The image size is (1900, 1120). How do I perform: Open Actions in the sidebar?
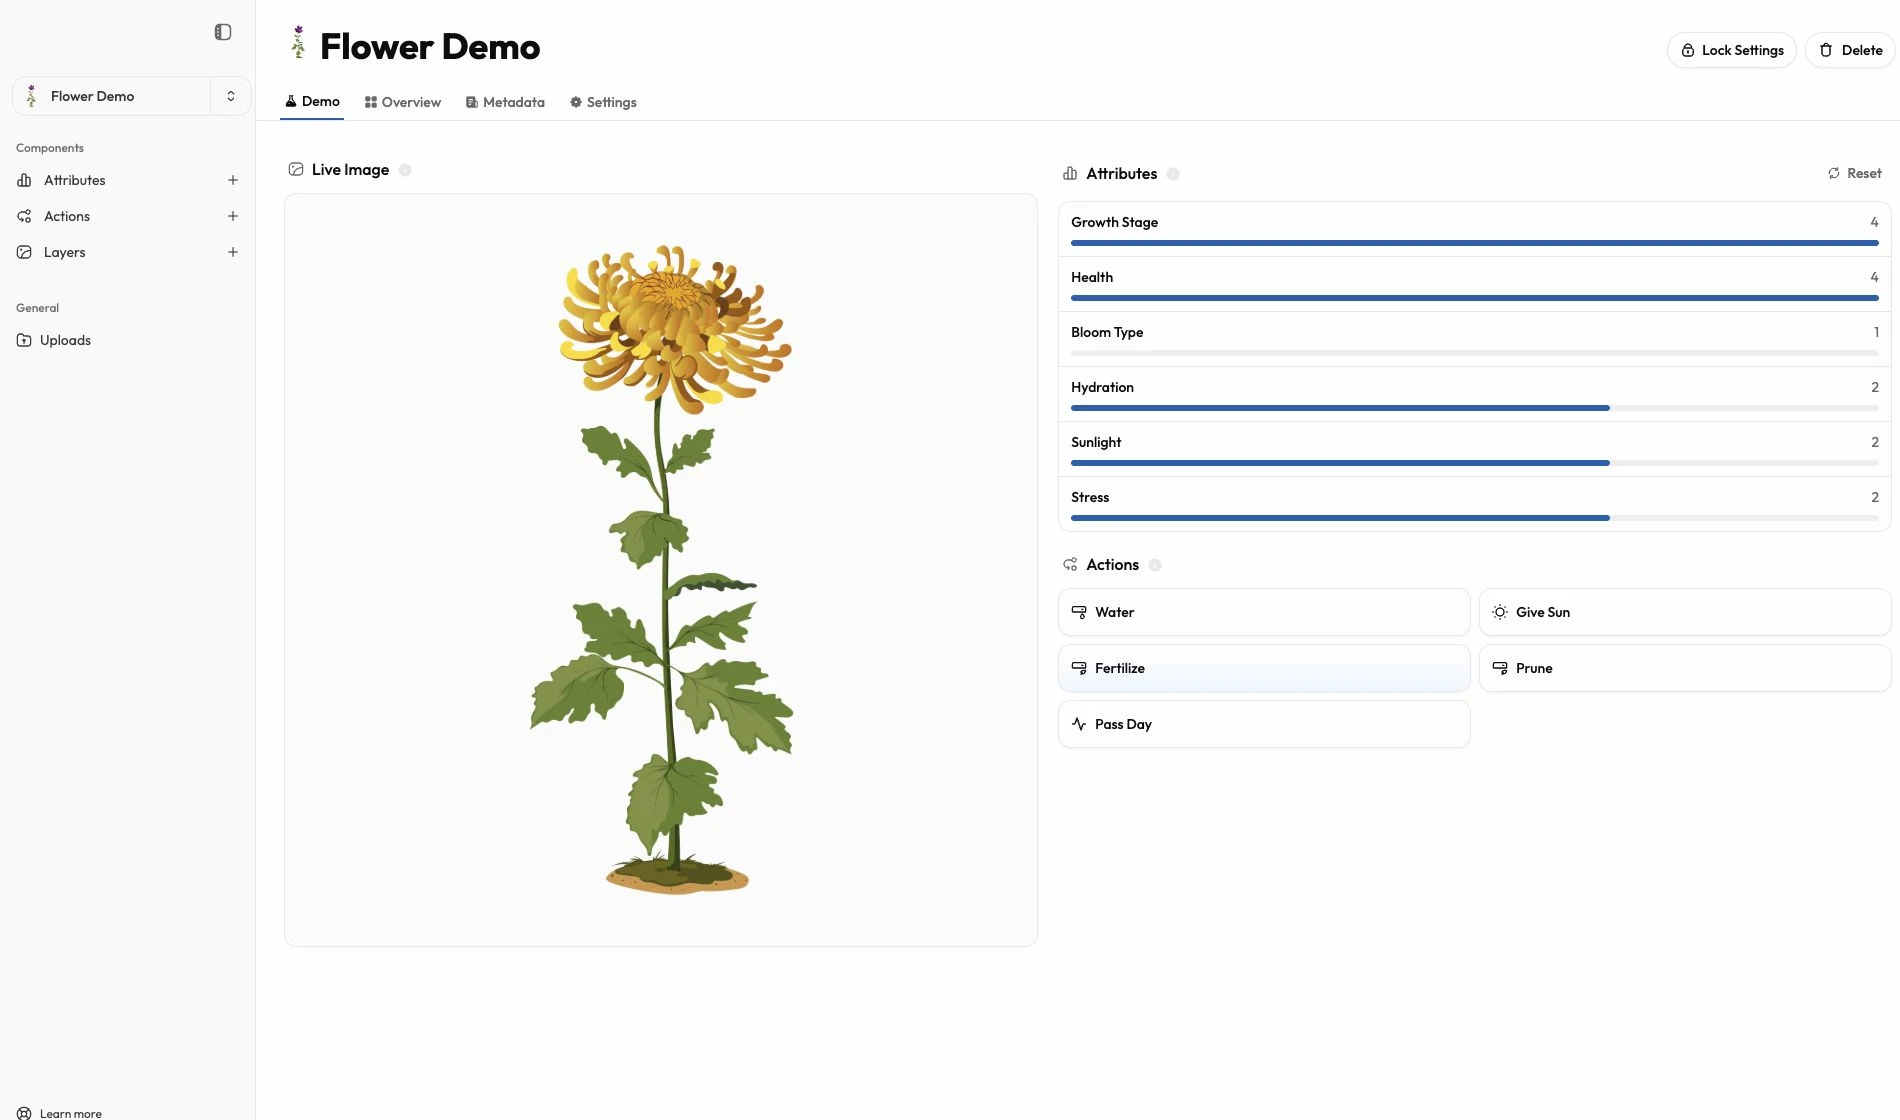(67, 216)
